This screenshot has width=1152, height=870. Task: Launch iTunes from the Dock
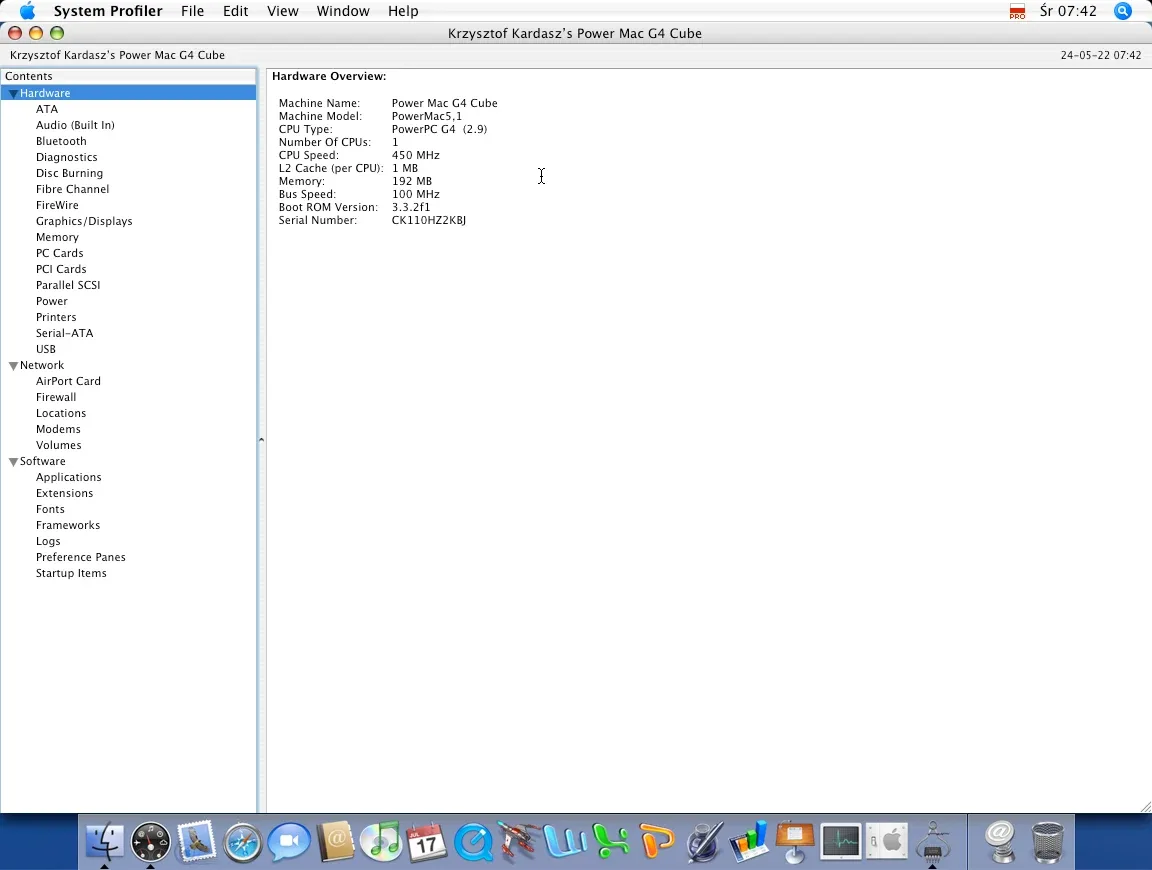point(381,841)
